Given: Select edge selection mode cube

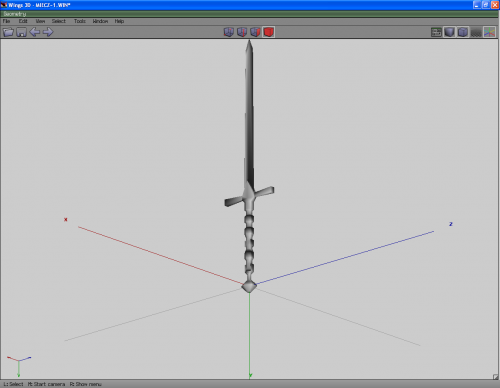Looking at the screenshot, I should point(242,32).
